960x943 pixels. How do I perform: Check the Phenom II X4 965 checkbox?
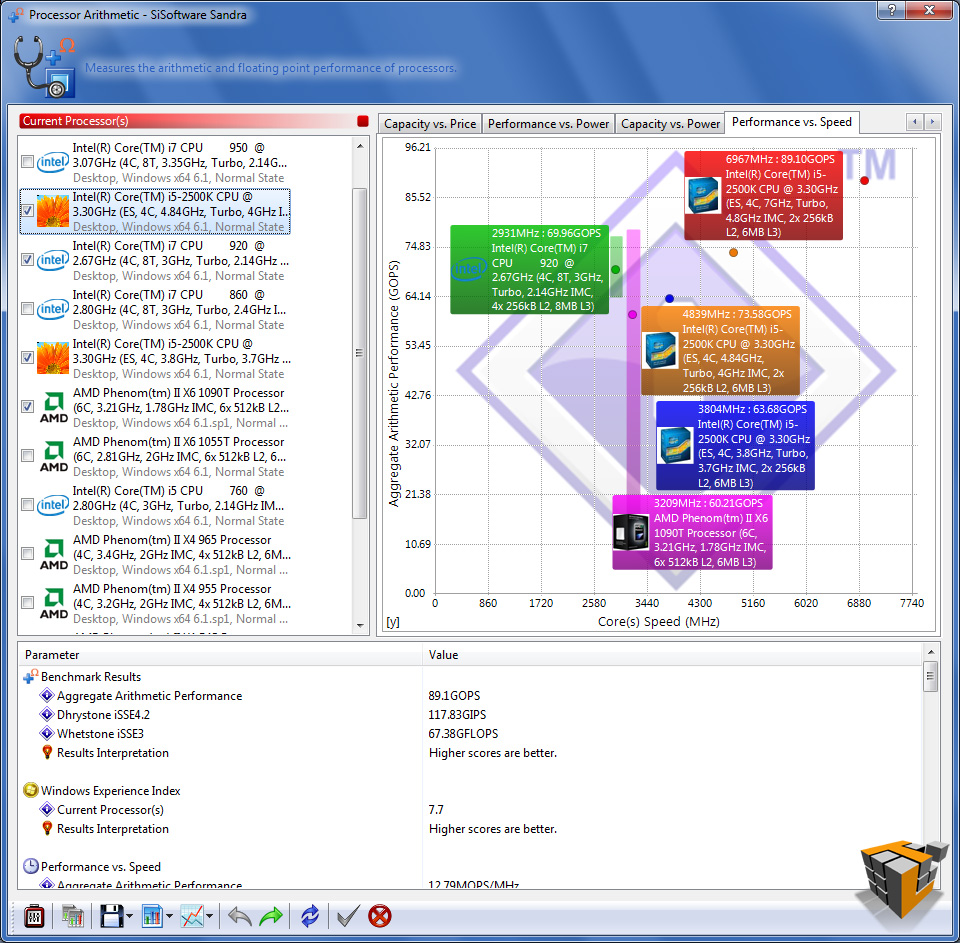click(27, 554)
